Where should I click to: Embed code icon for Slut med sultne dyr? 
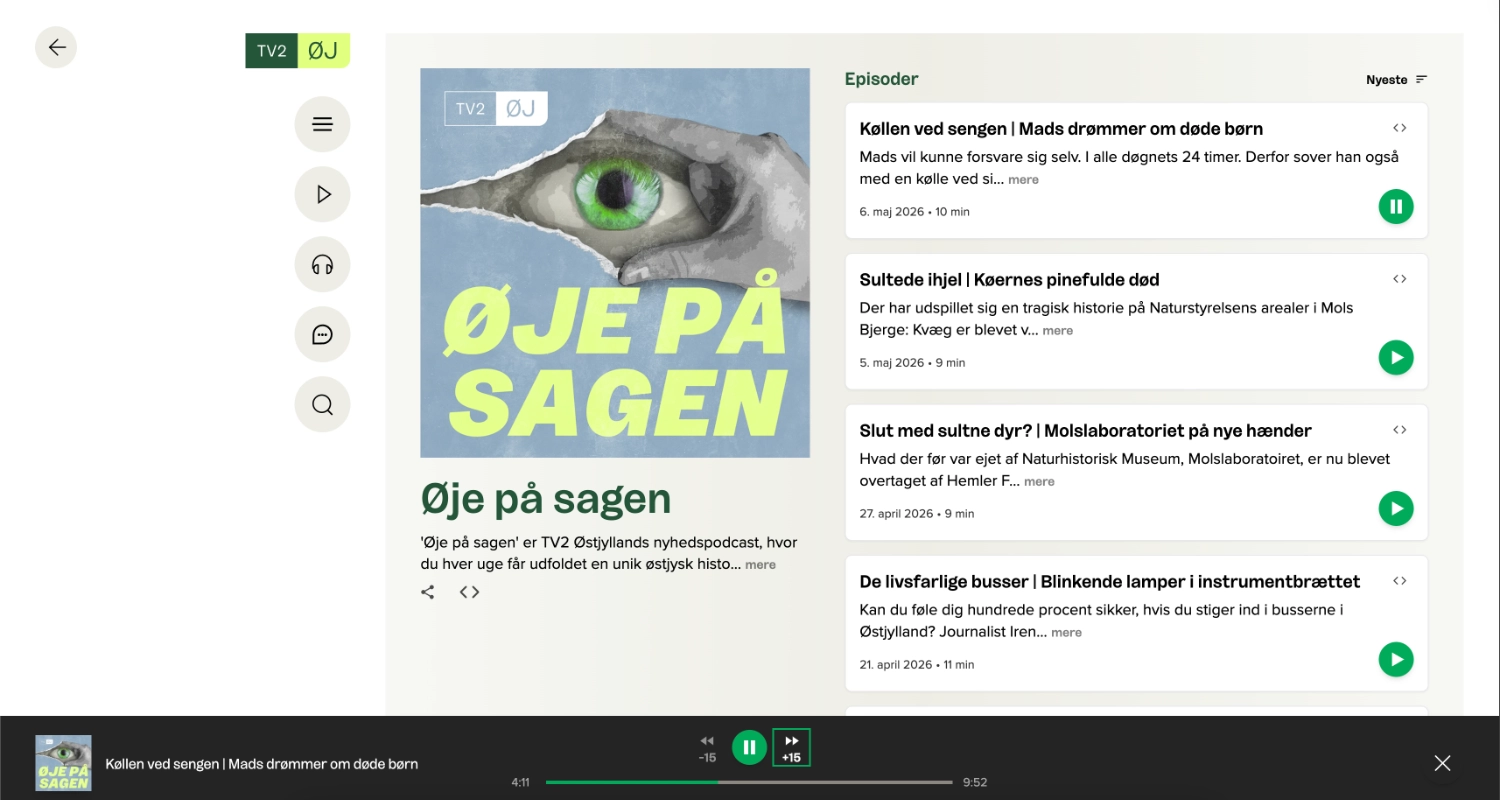[1400, 430]
